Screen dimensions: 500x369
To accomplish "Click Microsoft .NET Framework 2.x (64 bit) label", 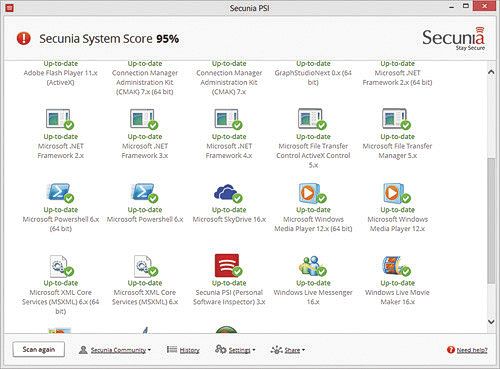I will point(397,77).
